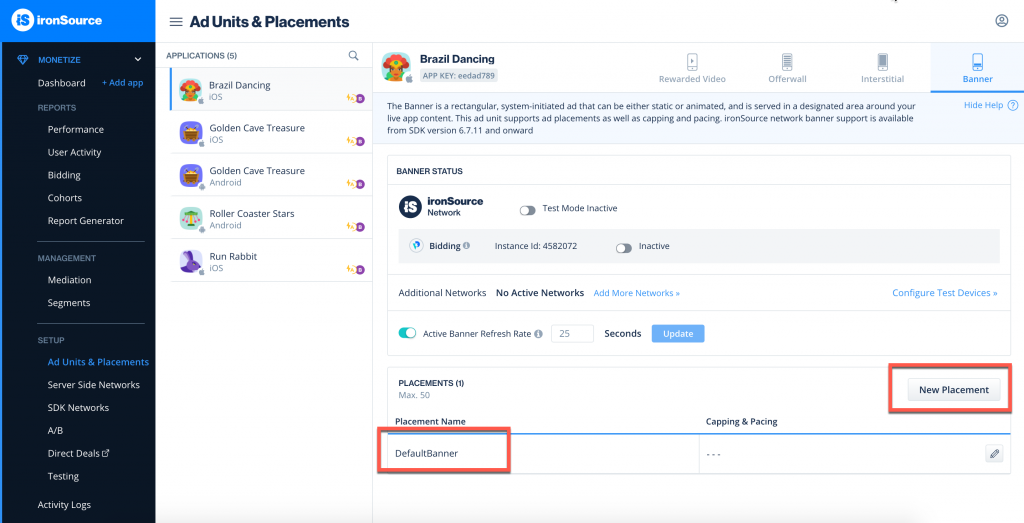Click the Banner phone icon

(x=977, y=62)
